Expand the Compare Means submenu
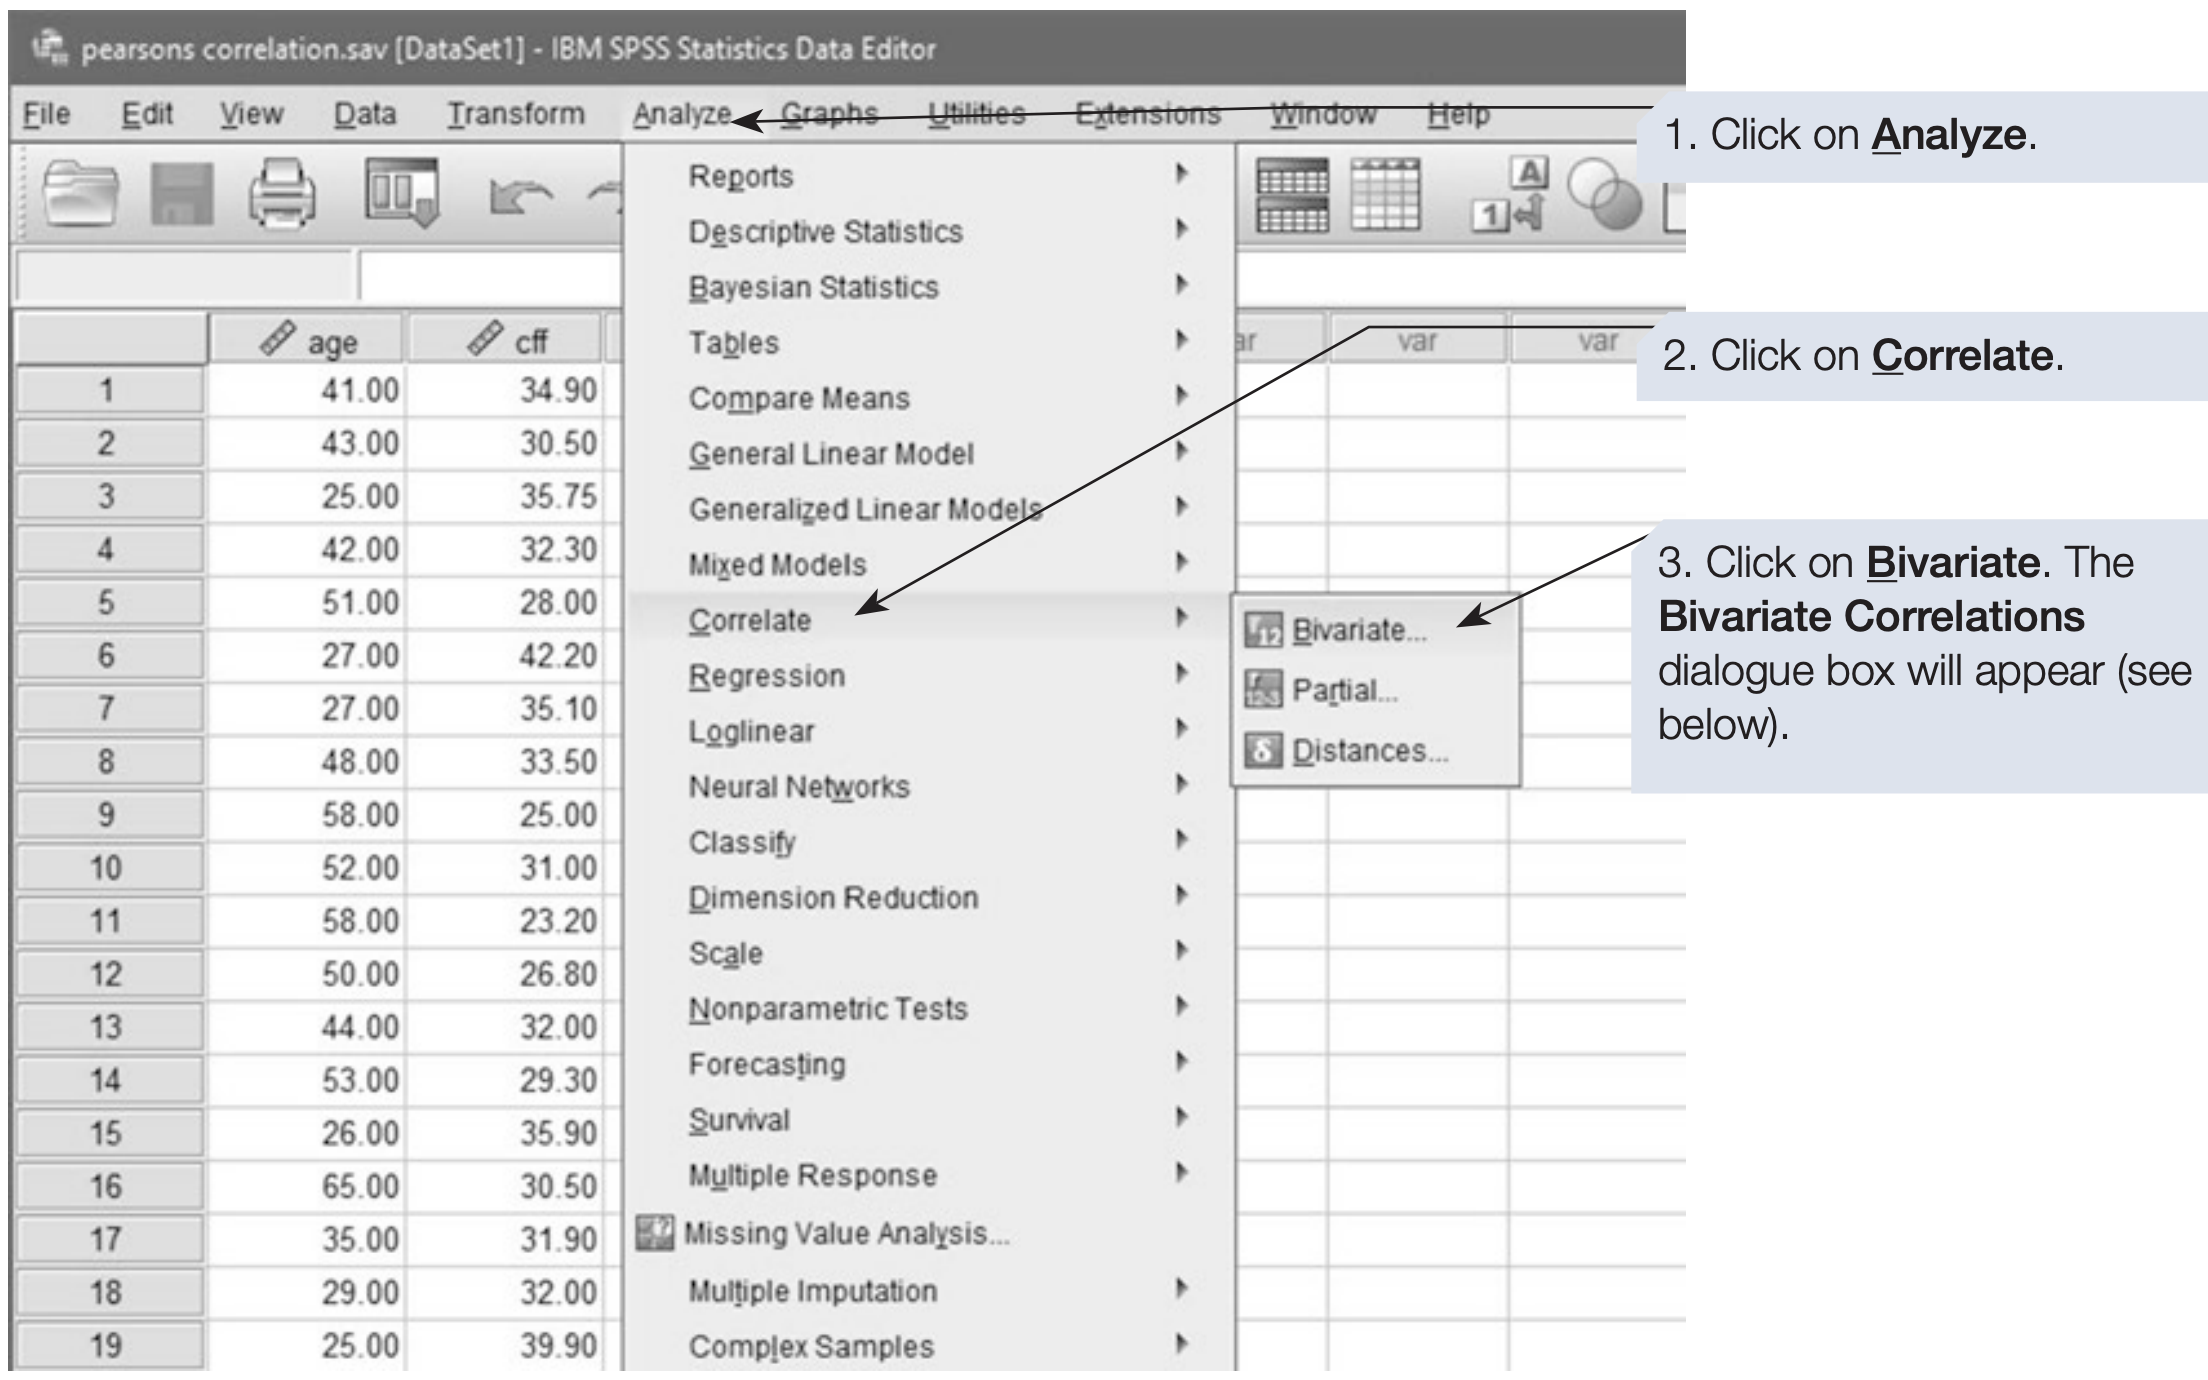The height and width of the screenshot is (1380, 2208). tap(799, 398)
